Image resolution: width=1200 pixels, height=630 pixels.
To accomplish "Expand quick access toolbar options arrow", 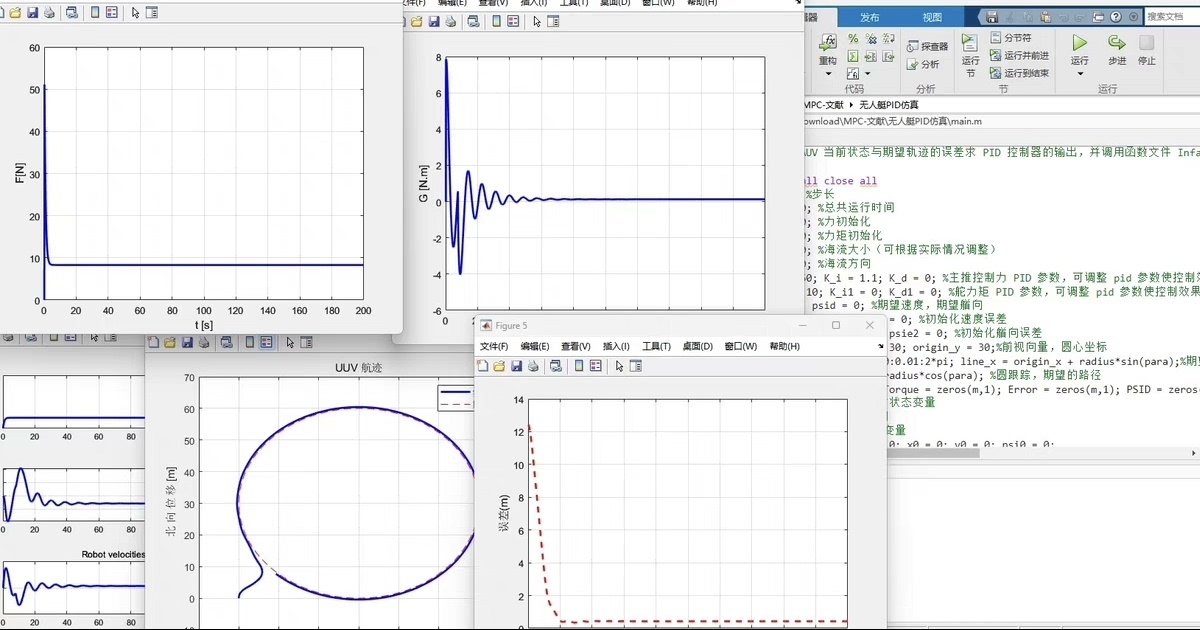I will tap(1133, 16).
